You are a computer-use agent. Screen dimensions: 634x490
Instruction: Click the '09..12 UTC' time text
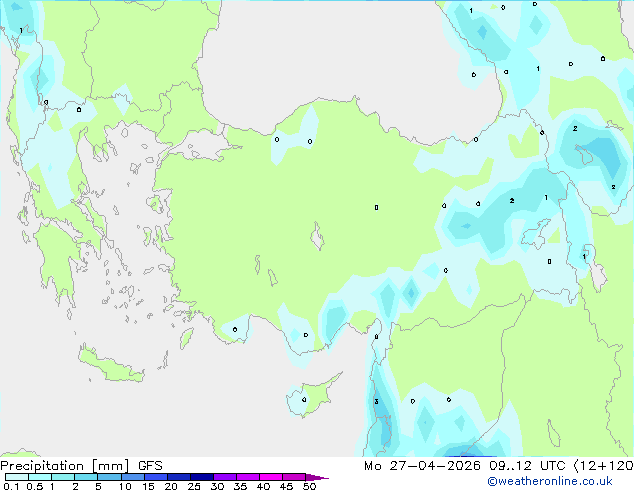(527, 466)
